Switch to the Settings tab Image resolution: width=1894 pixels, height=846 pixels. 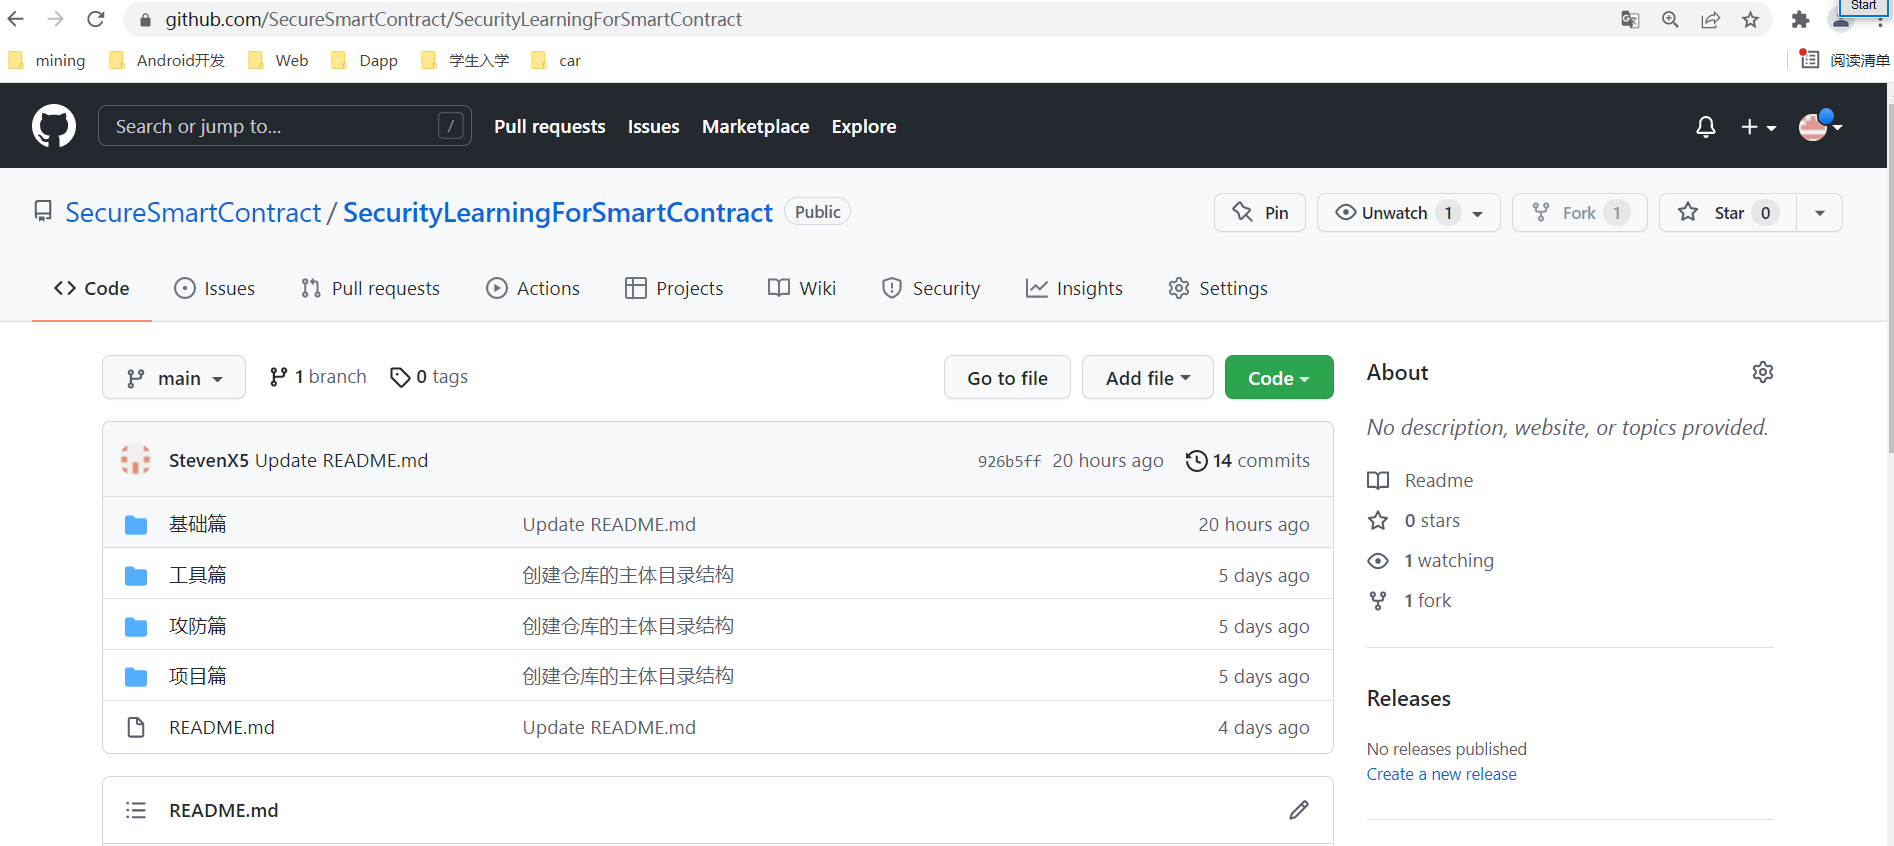point(1218,288)
